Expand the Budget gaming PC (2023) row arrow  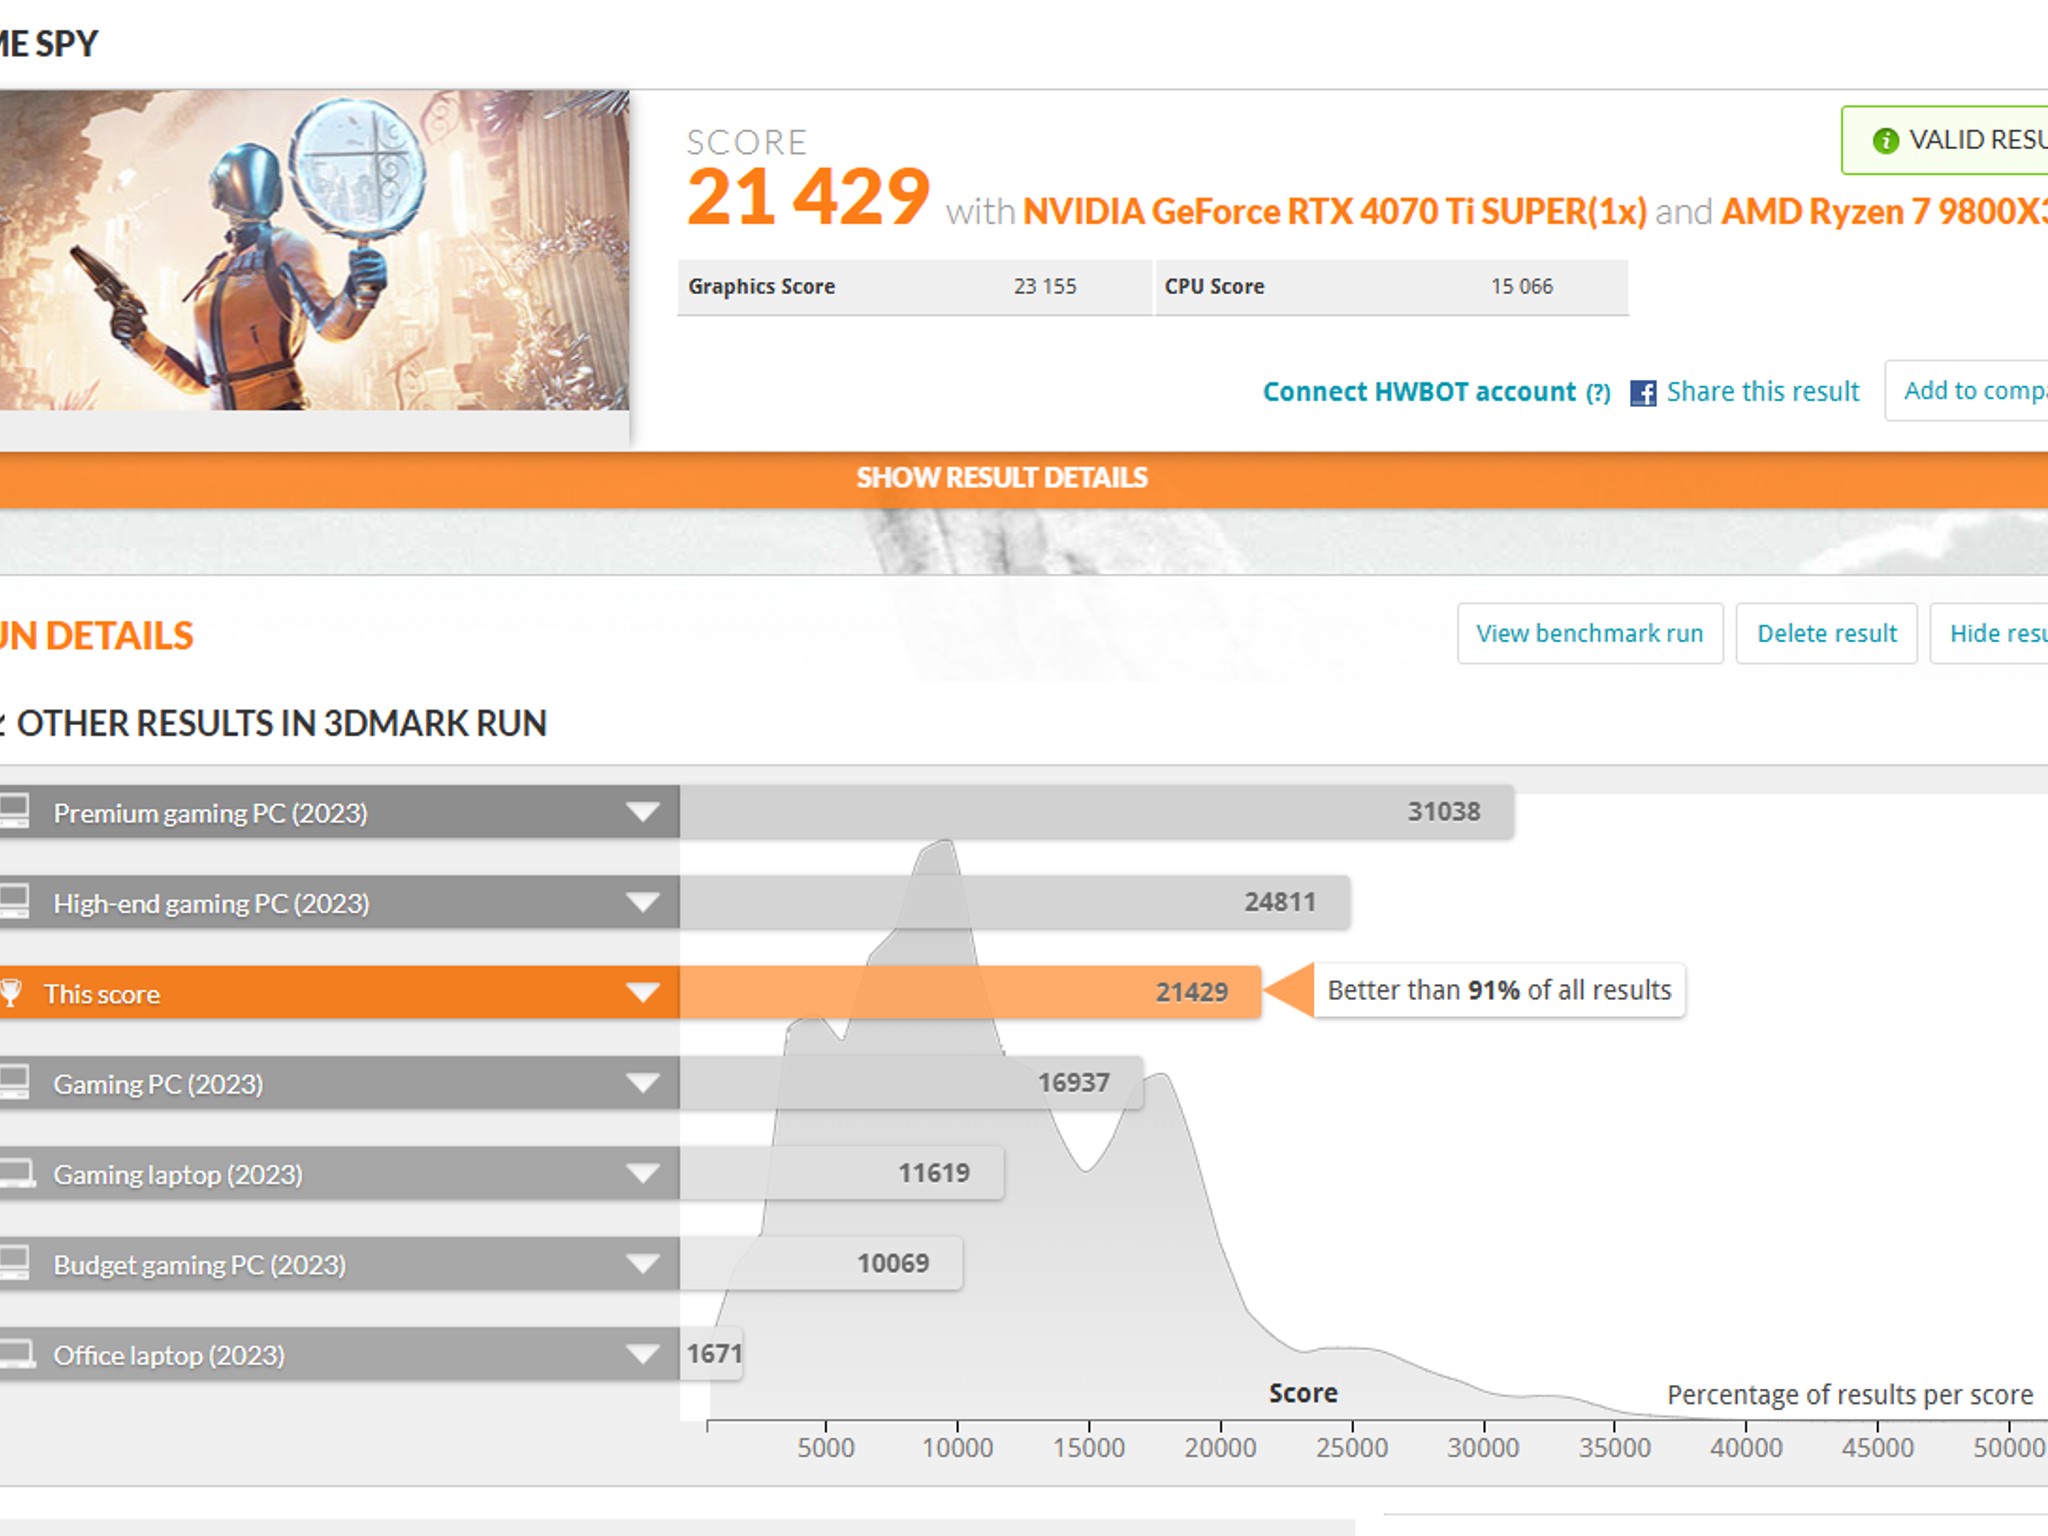tap(642, 1264)
